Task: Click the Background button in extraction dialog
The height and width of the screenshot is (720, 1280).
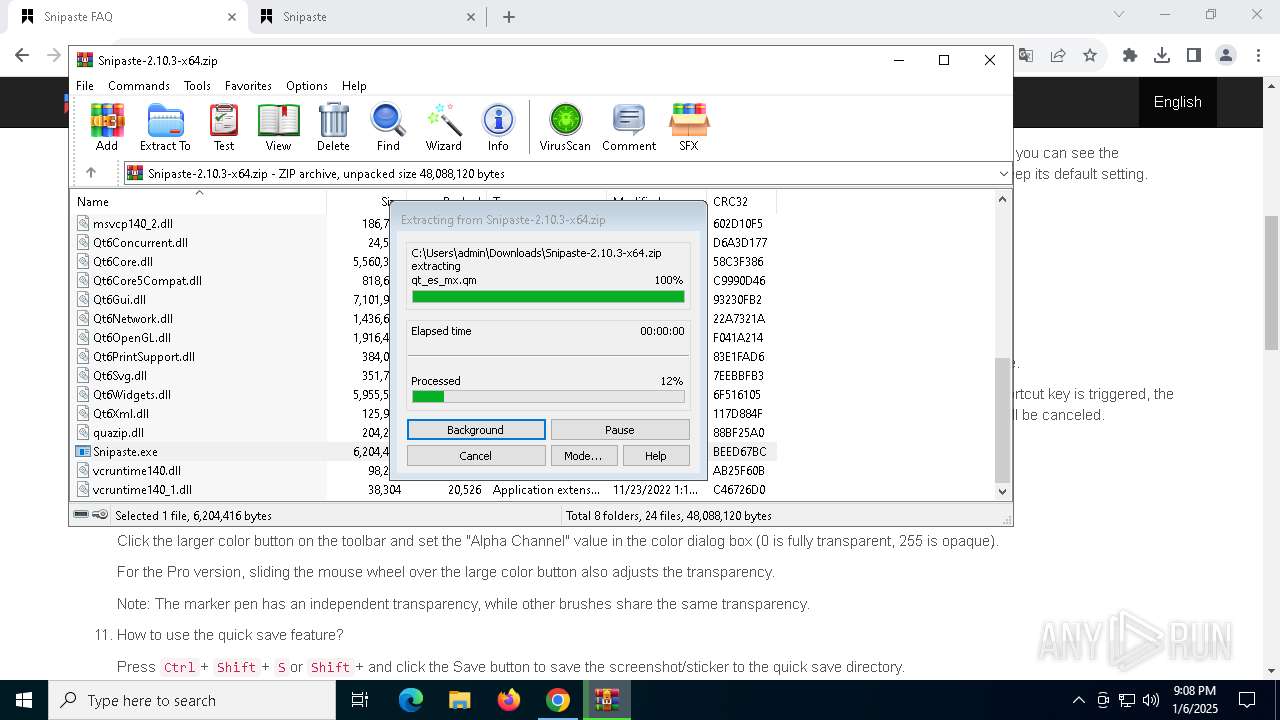Action: pos(476,430)
